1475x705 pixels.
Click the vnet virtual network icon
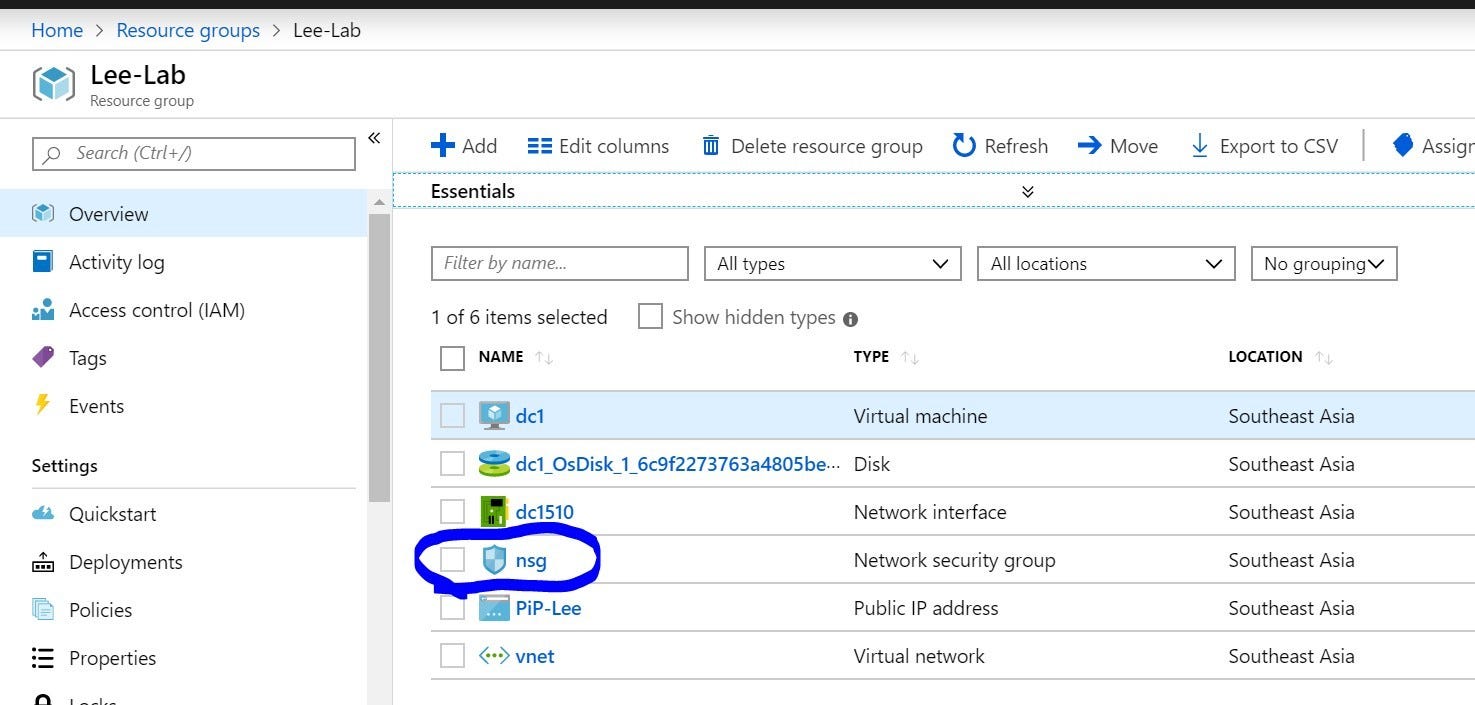pyautogui.click(x=494, y=656)
